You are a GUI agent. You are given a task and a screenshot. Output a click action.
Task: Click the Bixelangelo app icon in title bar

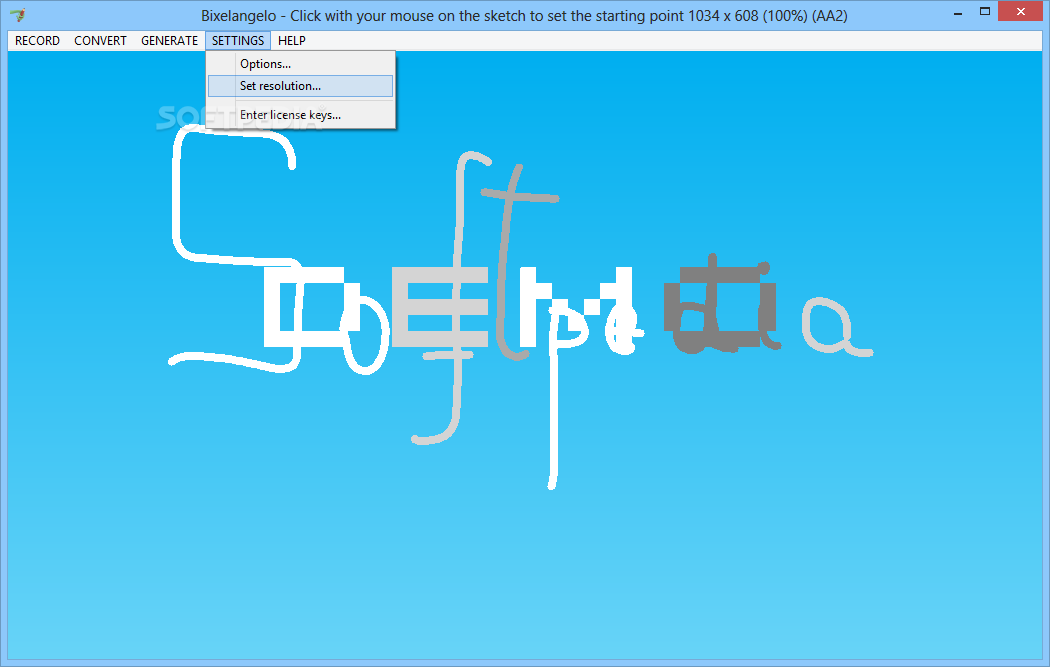tap(18, 14)
